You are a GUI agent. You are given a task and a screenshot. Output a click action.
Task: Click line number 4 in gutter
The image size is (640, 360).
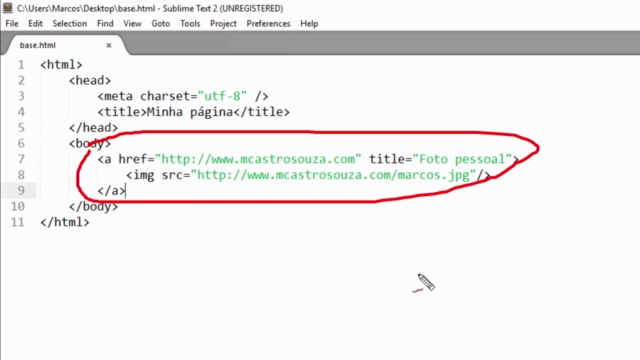pyautogui.click(x=21, y=112)
